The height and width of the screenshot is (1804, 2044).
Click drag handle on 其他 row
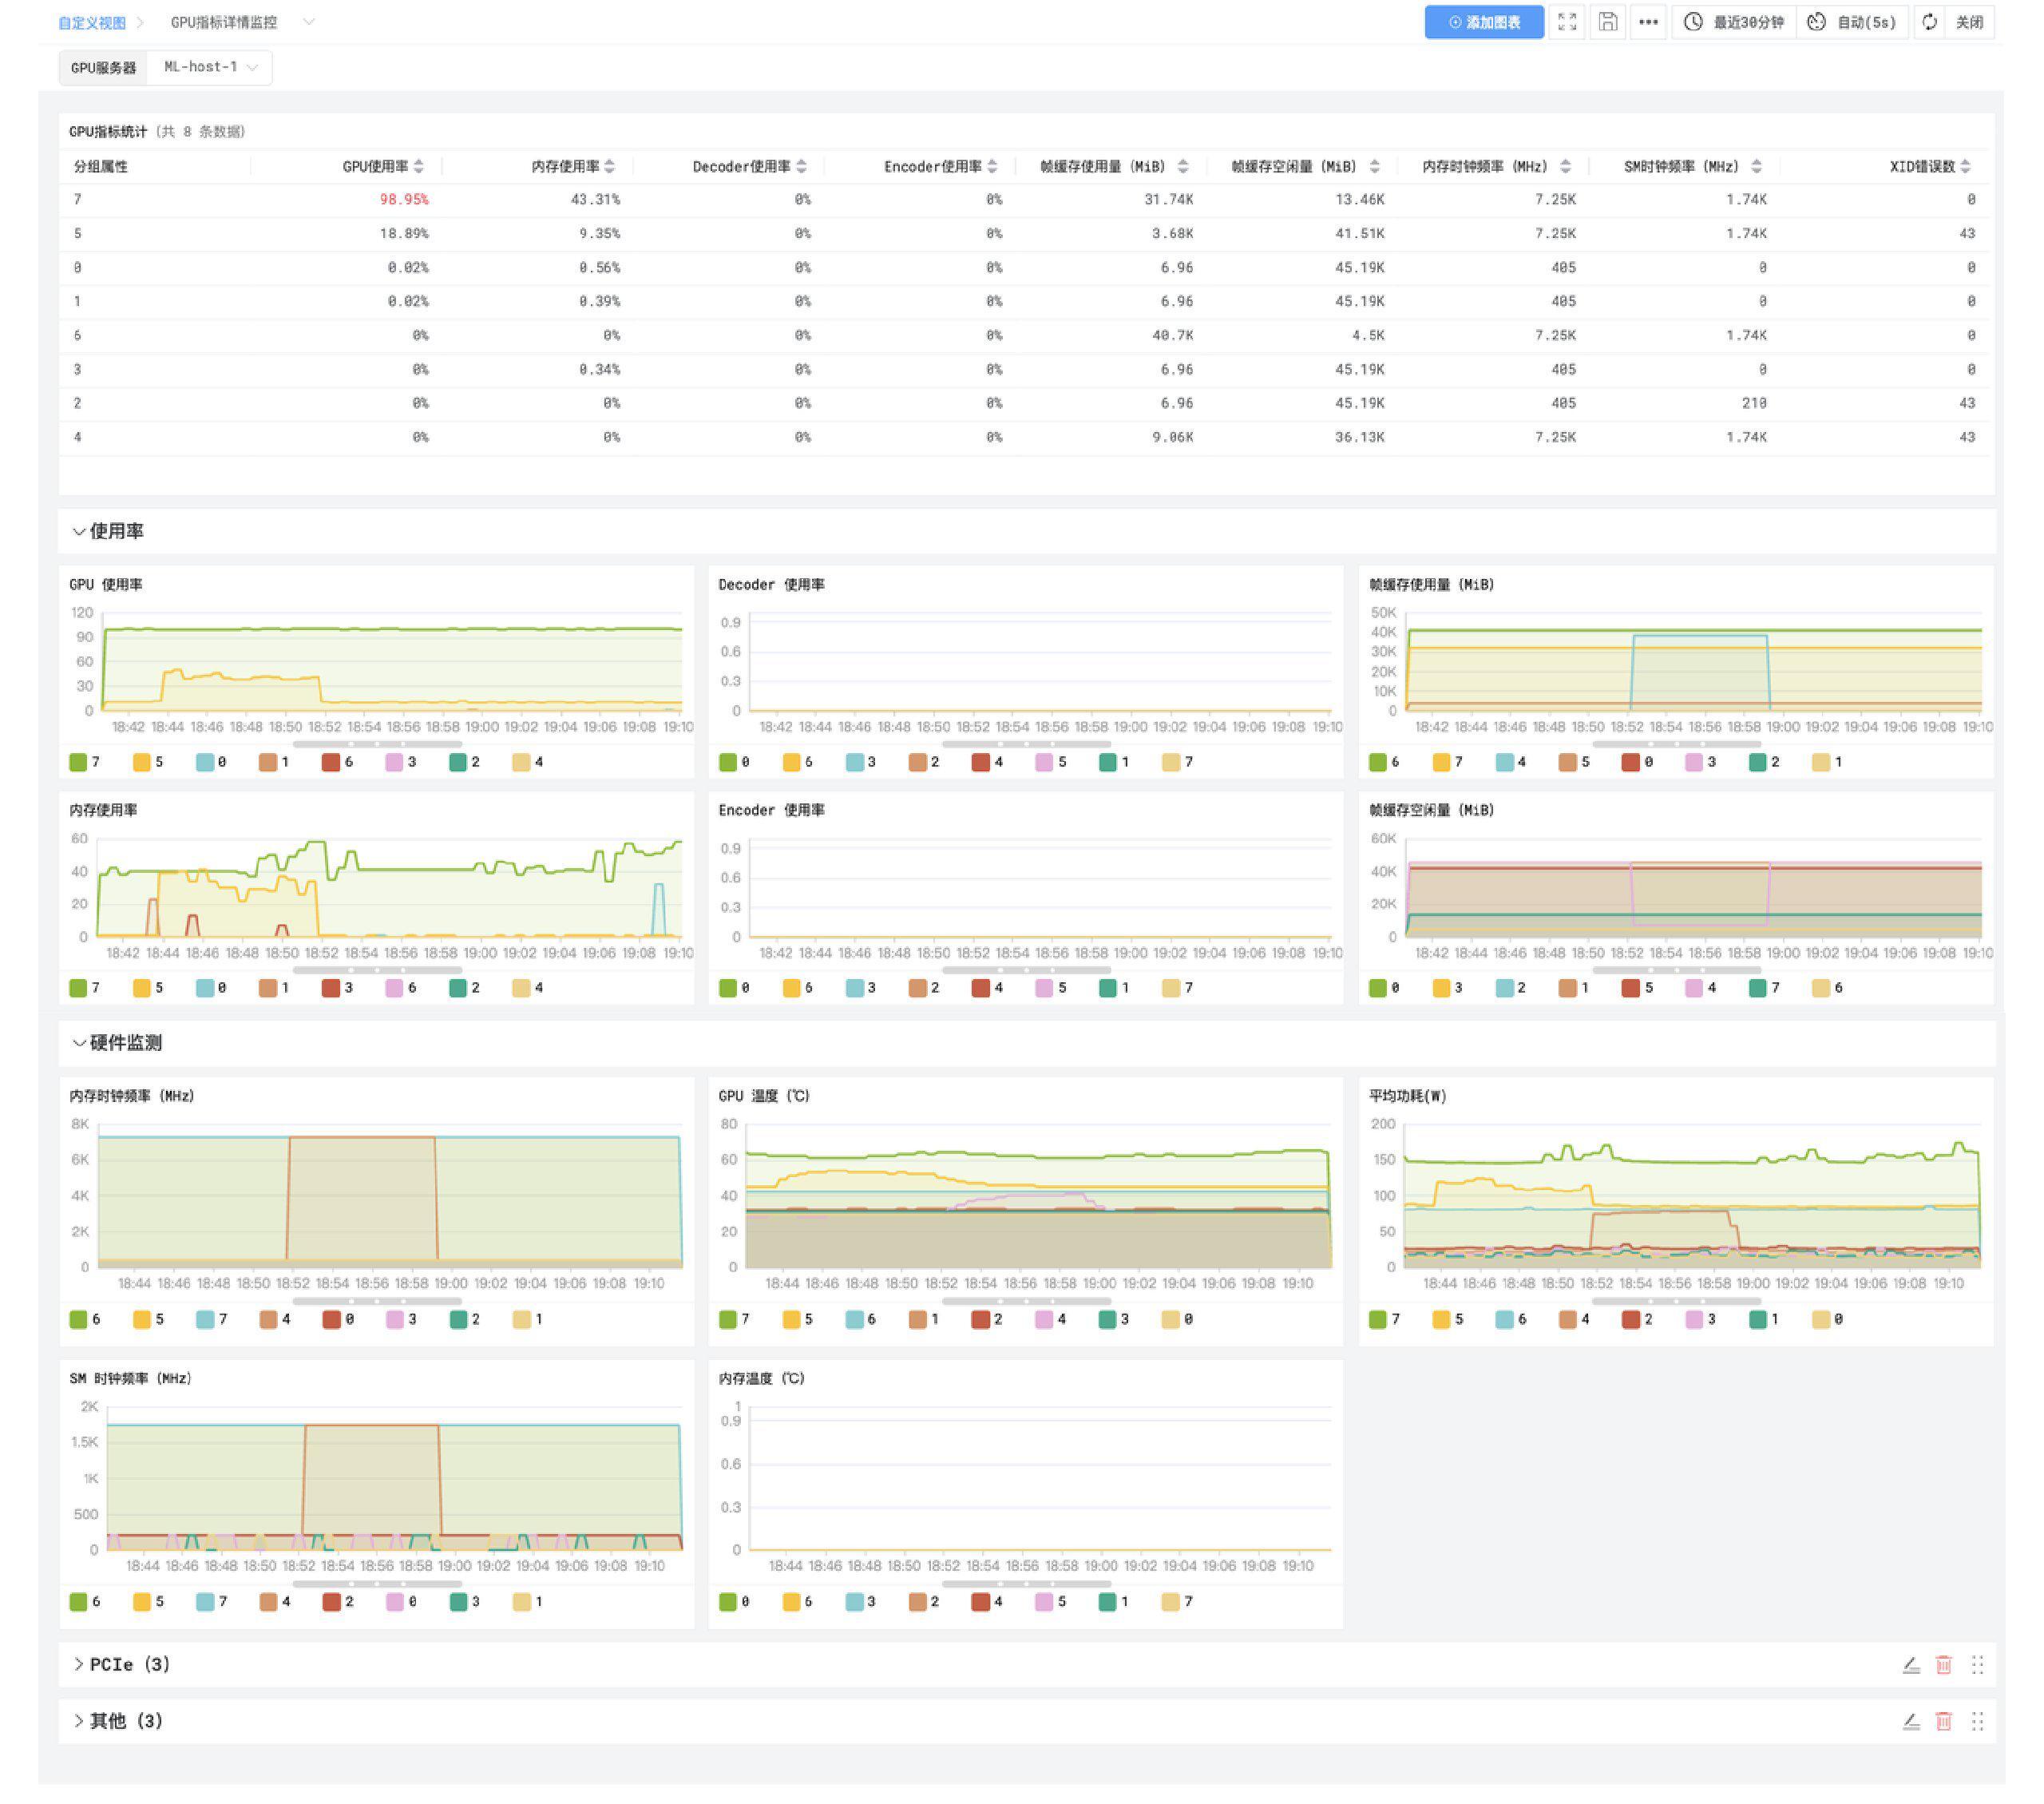pos(1977,1720)
